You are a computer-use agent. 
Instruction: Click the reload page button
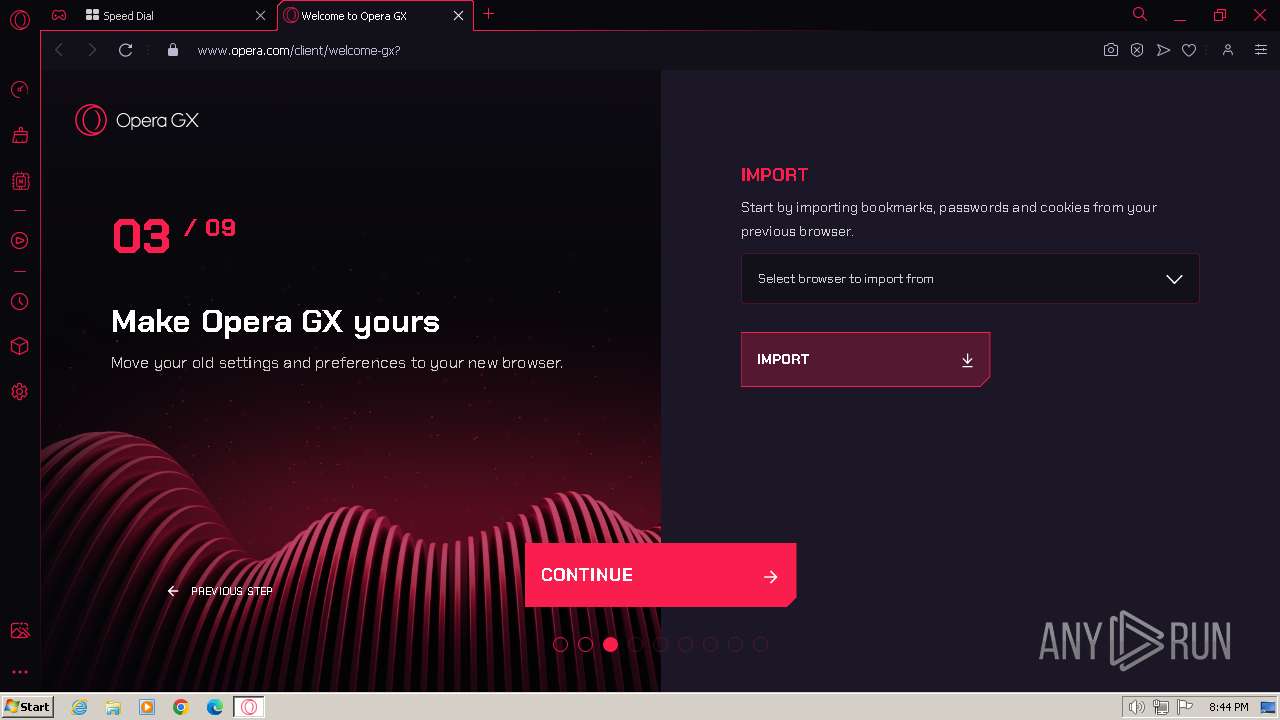(125, 50)
